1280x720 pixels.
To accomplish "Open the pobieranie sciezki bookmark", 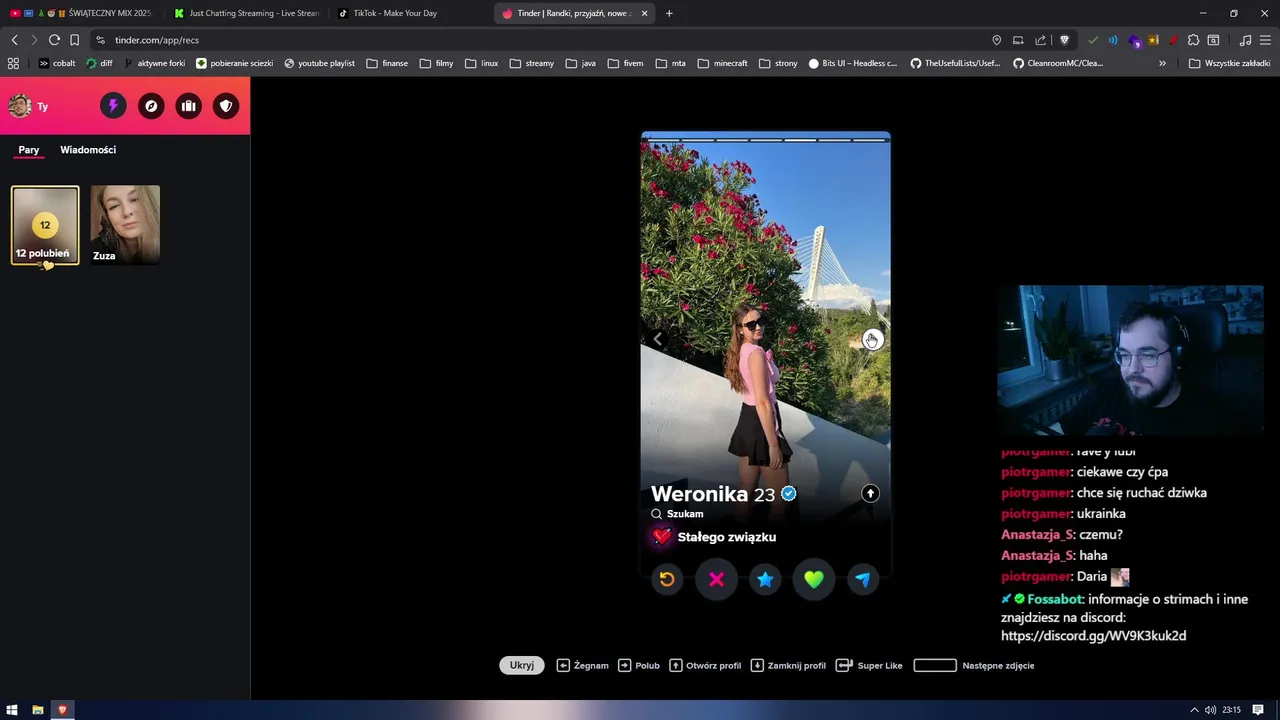I will (x=235, y=63).
